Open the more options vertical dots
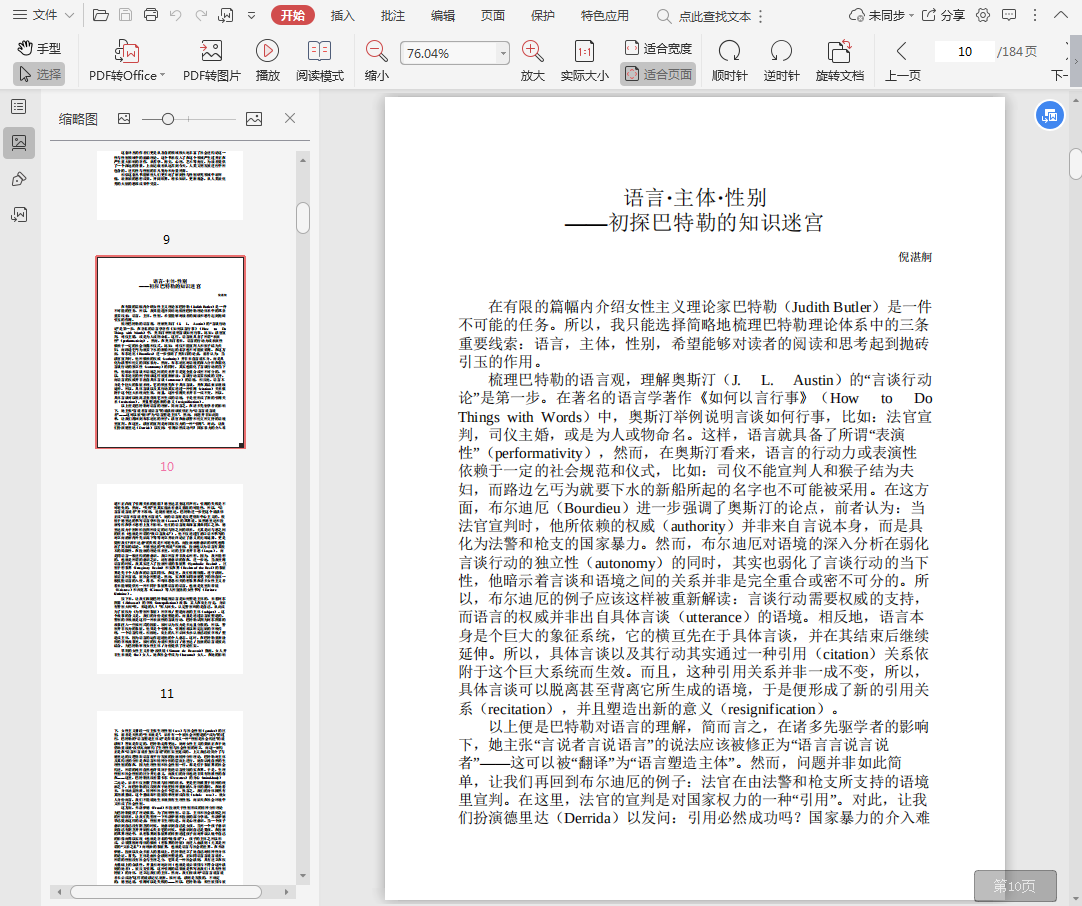Screen dimensions: 1082x906 click(1034, 15)
